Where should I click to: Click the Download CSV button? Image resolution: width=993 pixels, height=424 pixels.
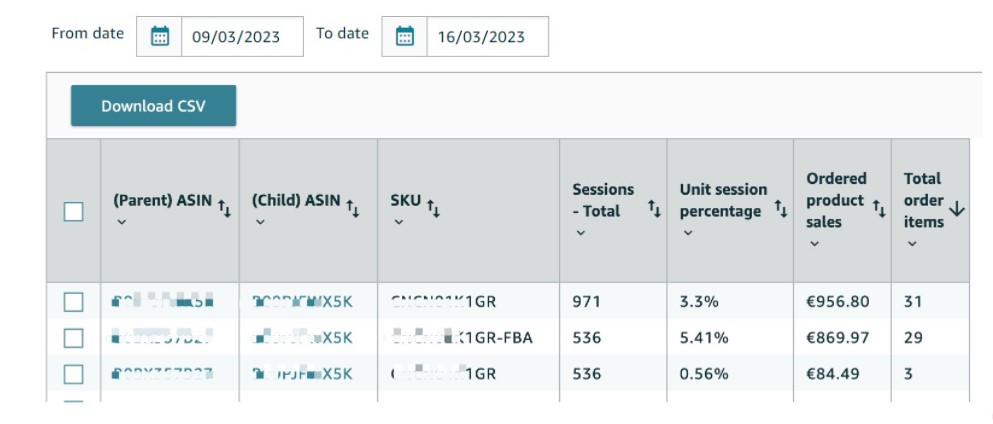[153, 106]
